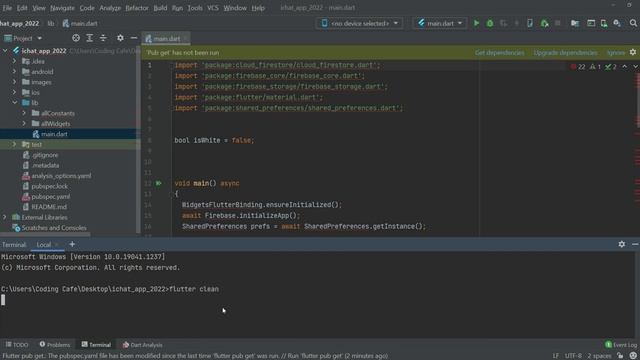
Task: Open the Tools menu
Action: pos(195,8)
